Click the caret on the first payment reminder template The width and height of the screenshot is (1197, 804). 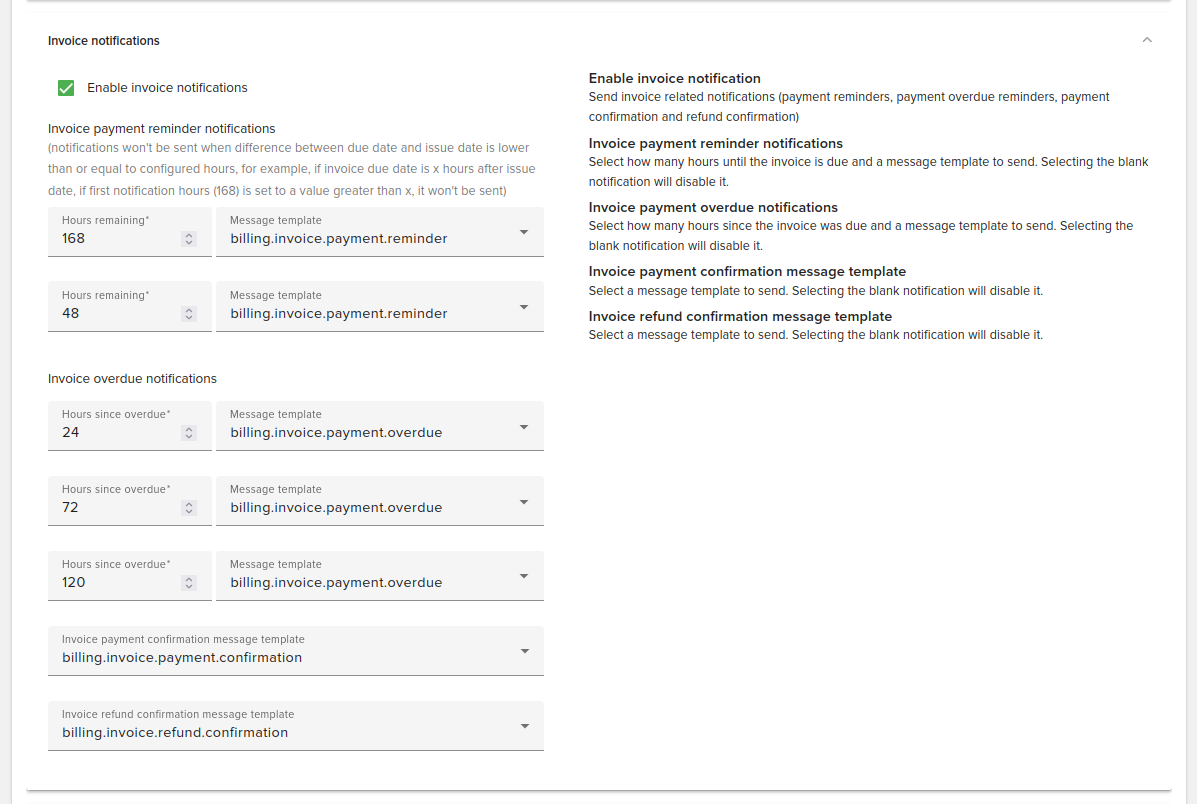[x=524, y=231]
